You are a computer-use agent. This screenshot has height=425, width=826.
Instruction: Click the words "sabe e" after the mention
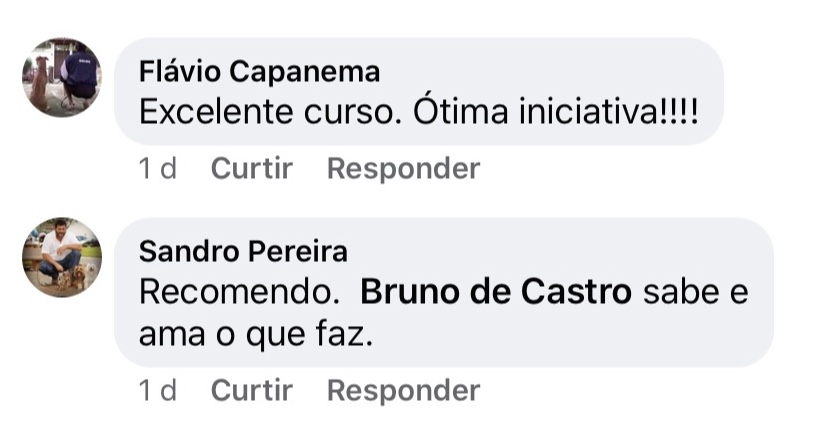(x=696, y=291)
